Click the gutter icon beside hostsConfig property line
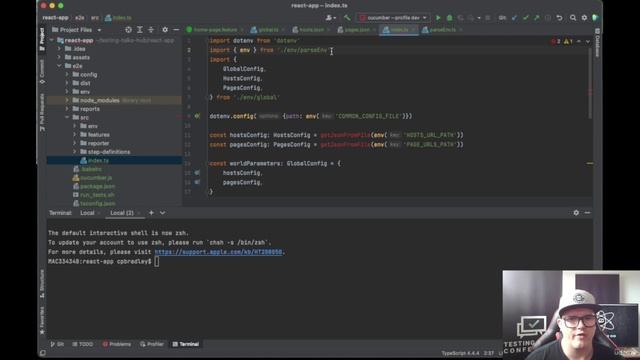640x360 pixels. pos(197,173)
